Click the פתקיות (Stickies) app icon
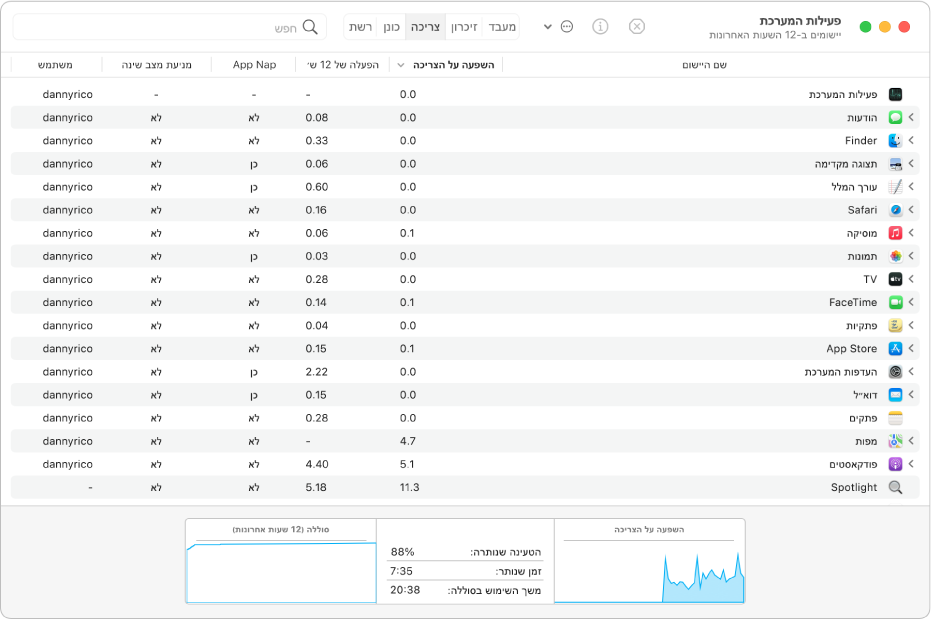 click(x=895, y=326)
